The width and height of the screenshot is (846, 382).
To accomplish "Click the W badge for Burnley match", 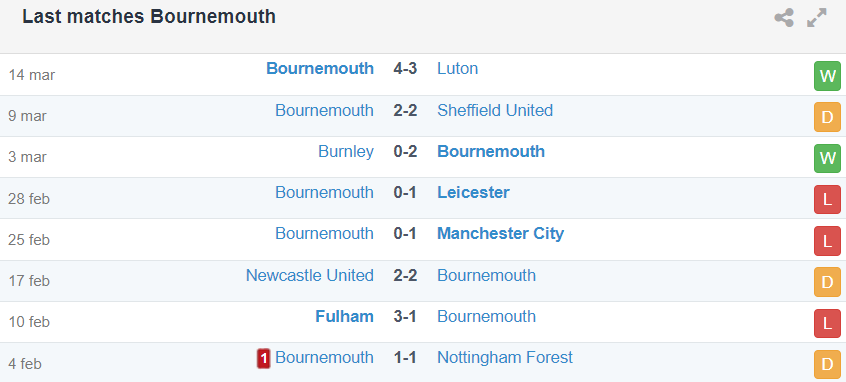I will point(827,159).
